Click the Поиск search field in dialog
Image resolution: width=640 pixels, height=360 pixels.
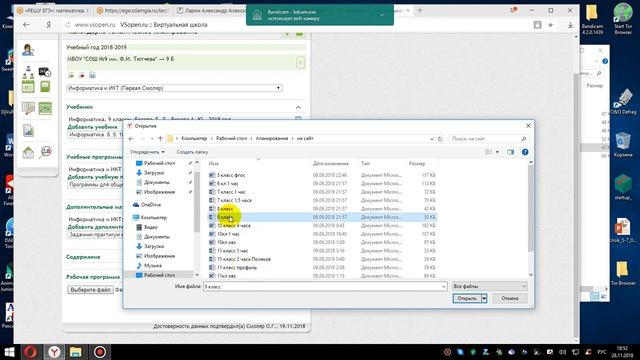[488, 139]
